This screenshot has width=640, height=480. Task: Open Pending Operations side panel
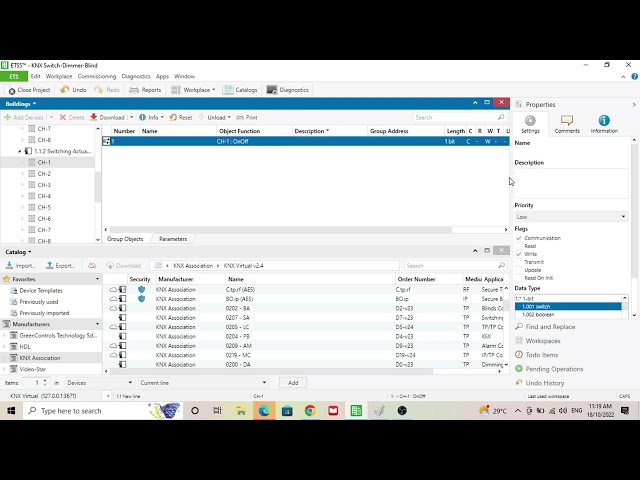click(x=549, y=369)
